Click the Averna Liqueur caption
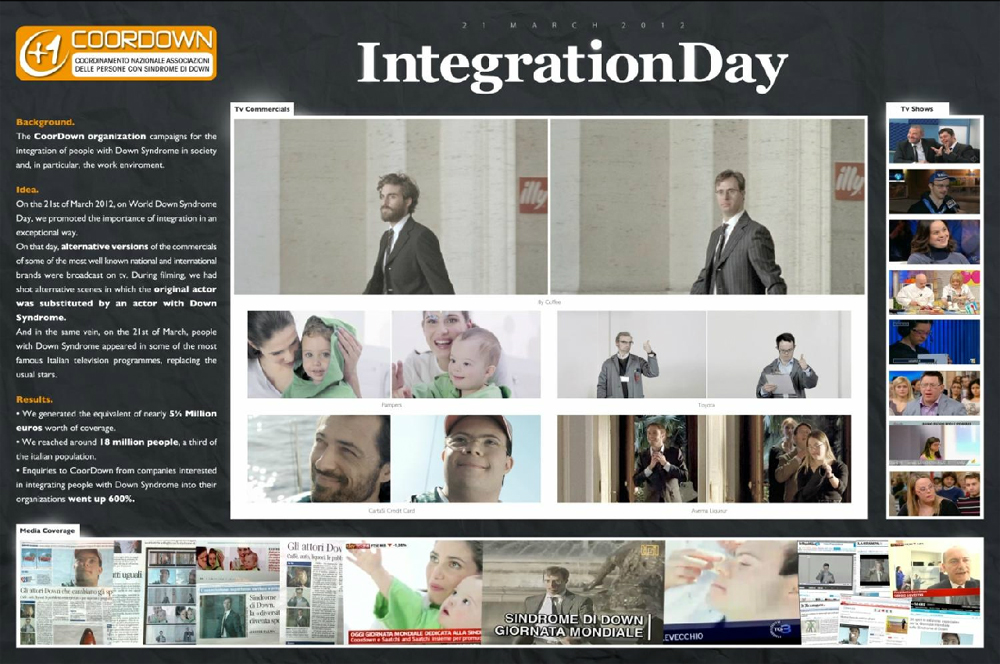The height and width of the screenshot is (664, 1000). click(709, 511)
